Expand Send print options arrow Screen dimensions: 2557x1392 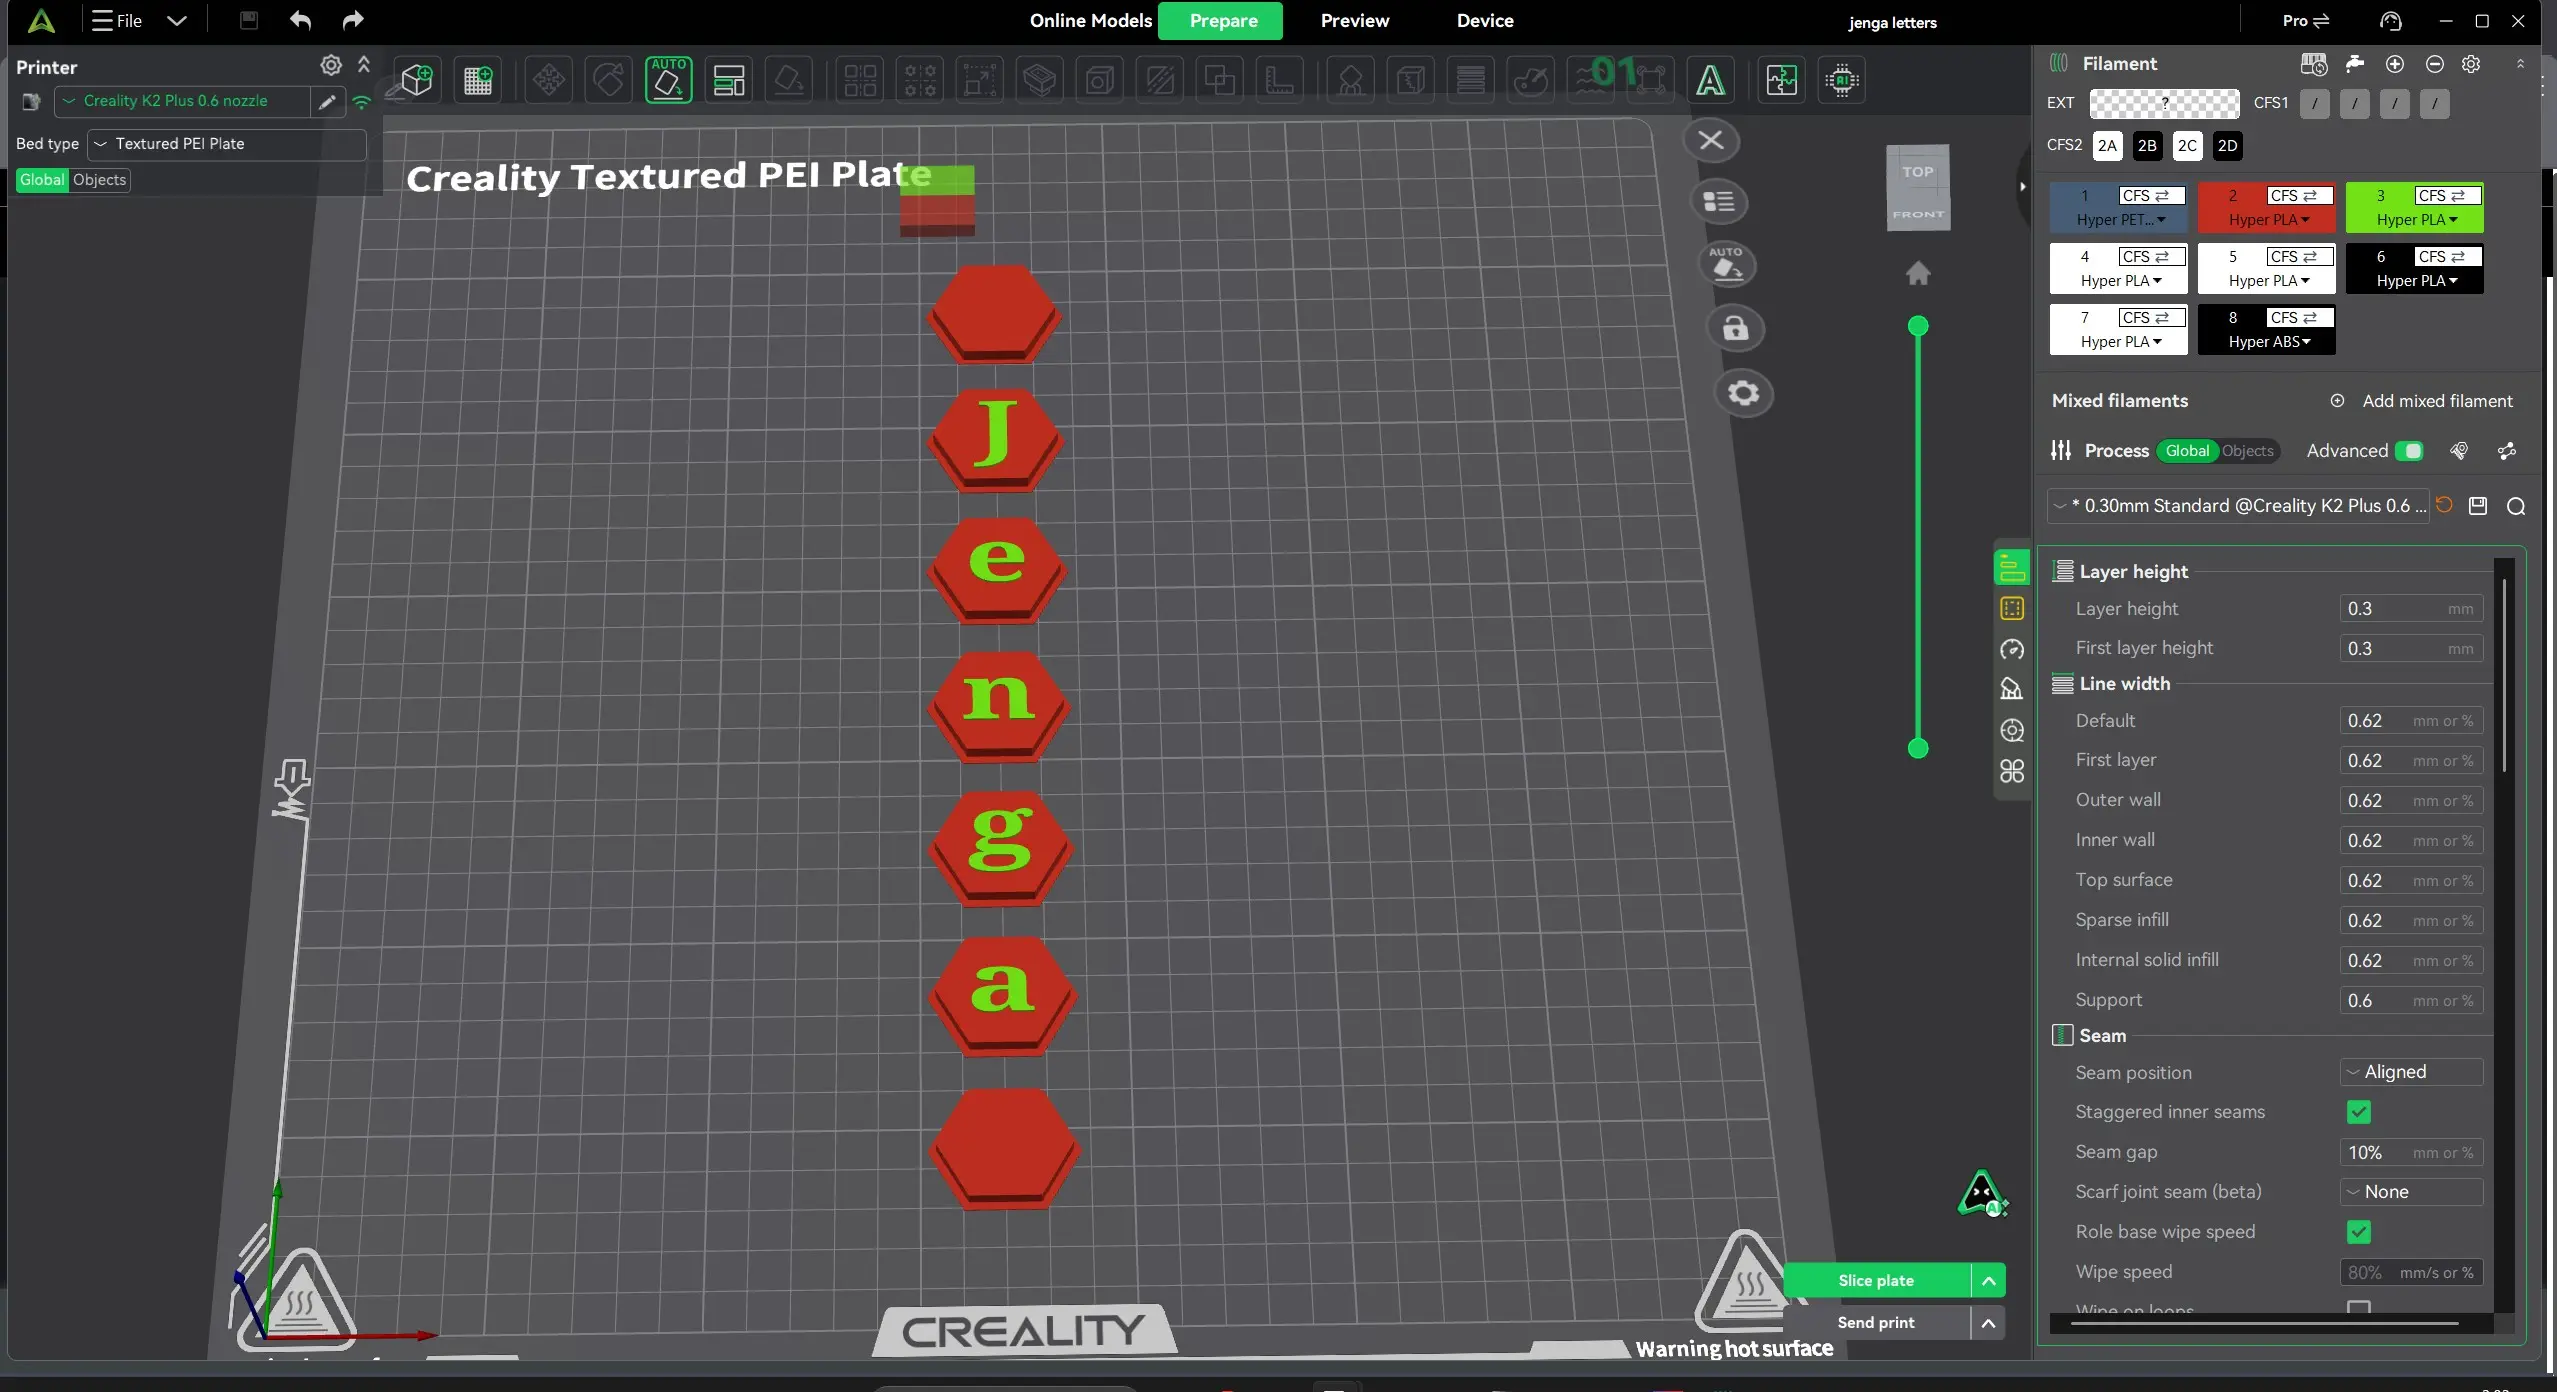pos(1989,1323)
